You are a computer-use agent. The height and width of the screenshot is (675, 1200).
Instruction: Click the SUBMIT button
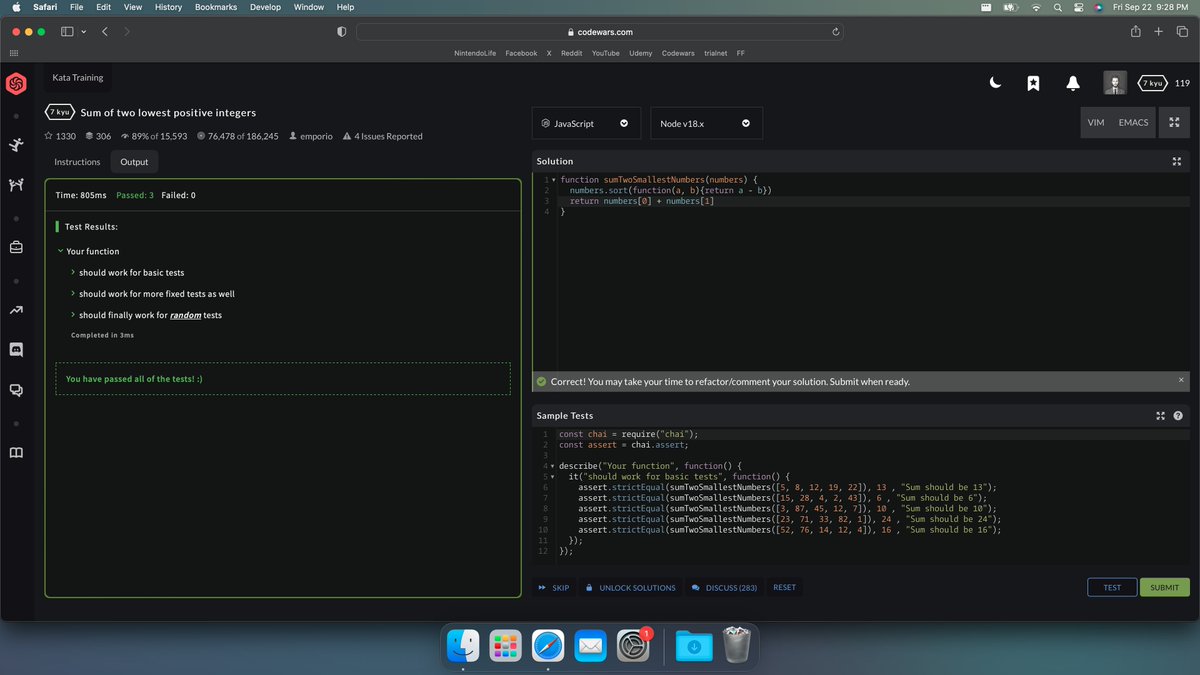click(x=1165, y=588)
